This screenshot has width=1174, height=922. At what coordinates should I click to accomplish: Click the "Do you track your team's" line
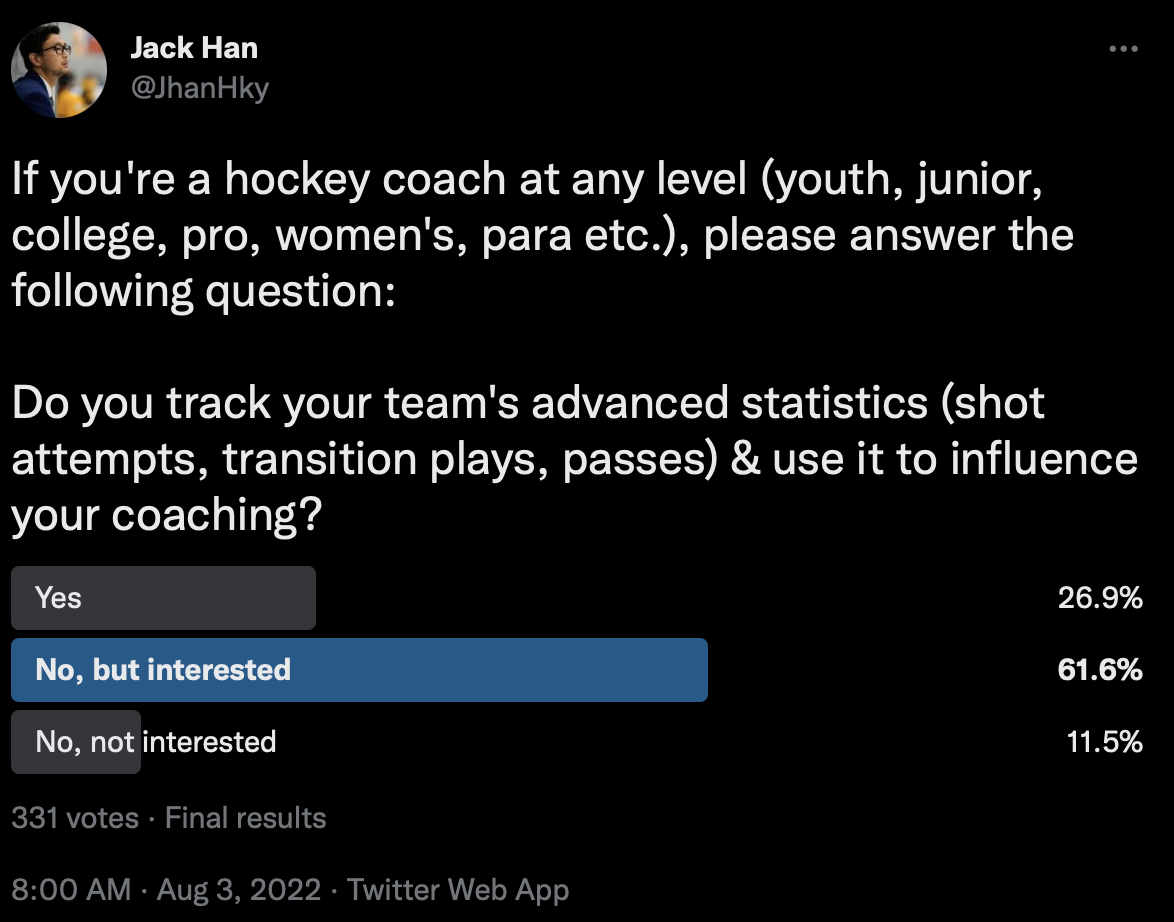pos(527,403)
